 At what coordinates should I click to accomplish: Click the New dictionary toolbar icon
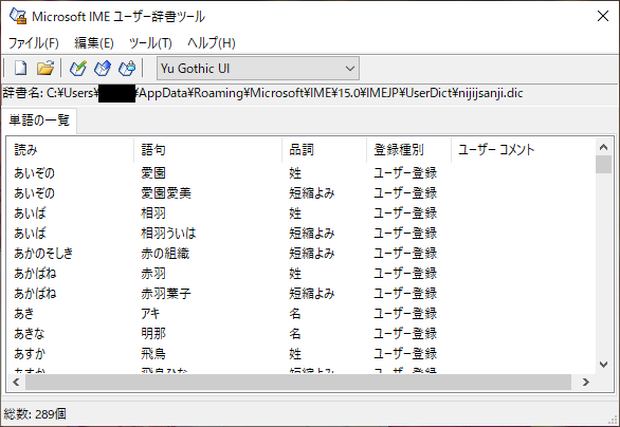point(21,68)
